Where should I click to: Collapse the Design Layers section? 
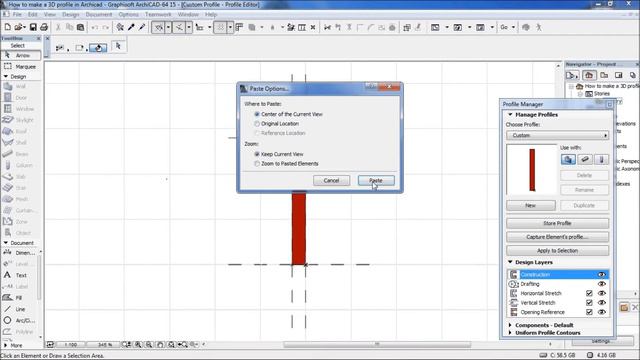pyautogui.click(x=510, y=262)
